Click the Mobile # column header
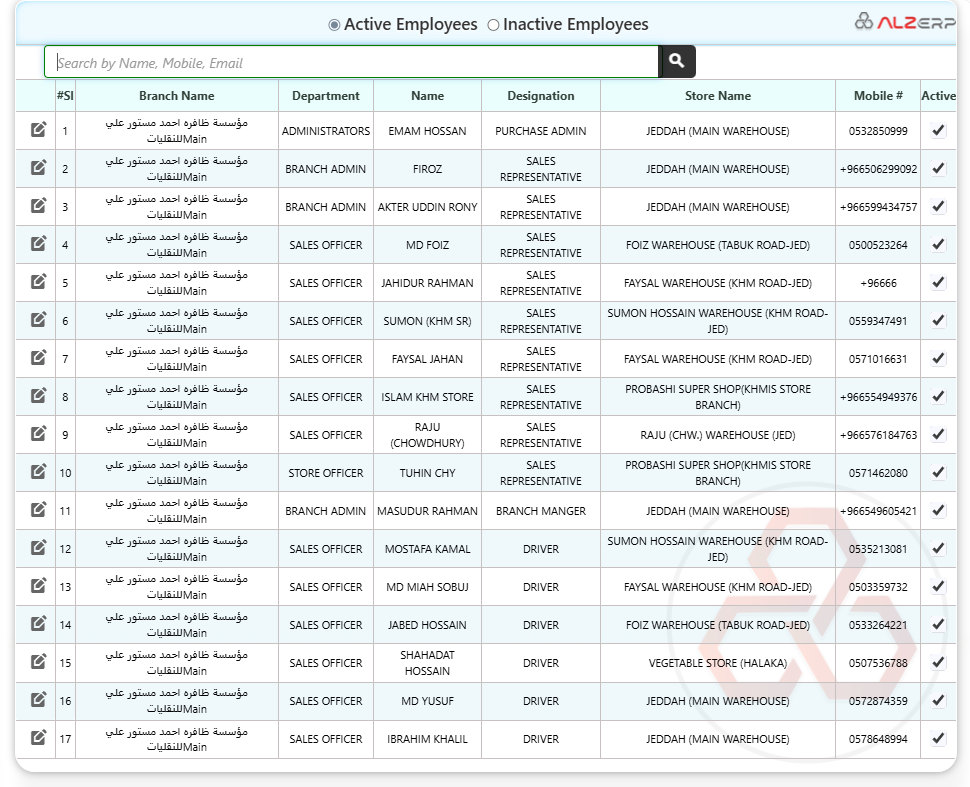 click(x=878, y=96)
